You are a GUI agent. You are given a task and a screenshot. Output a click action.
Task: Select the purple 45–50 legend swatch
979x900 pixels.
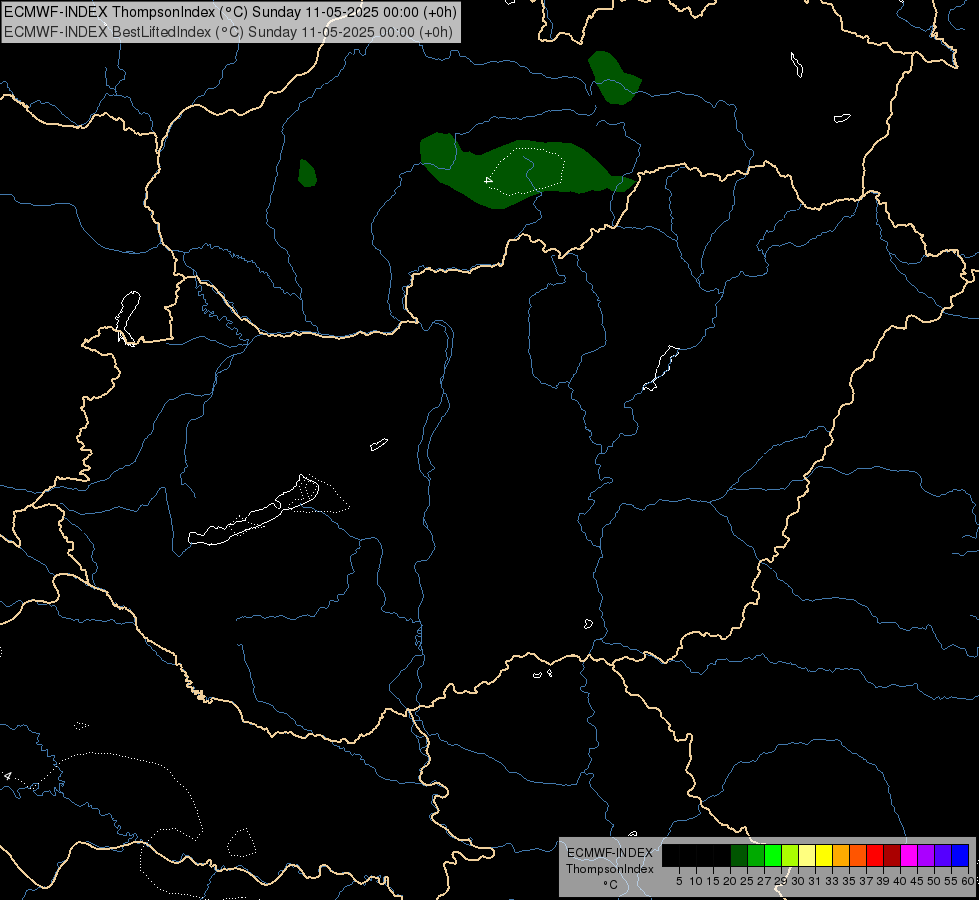926,855
